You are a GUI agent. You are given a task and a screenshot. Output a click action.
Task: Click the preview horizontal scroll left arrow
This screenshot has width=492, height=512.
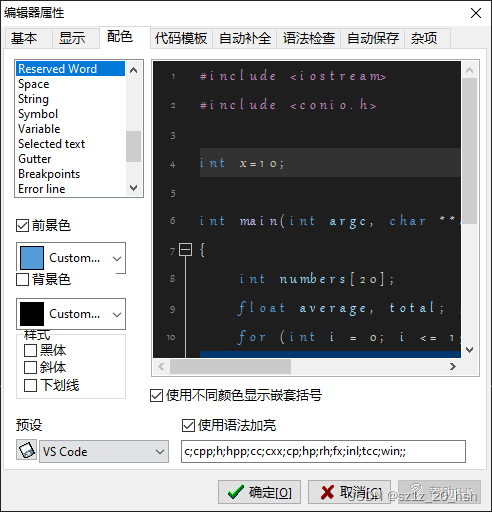(161, 367)
